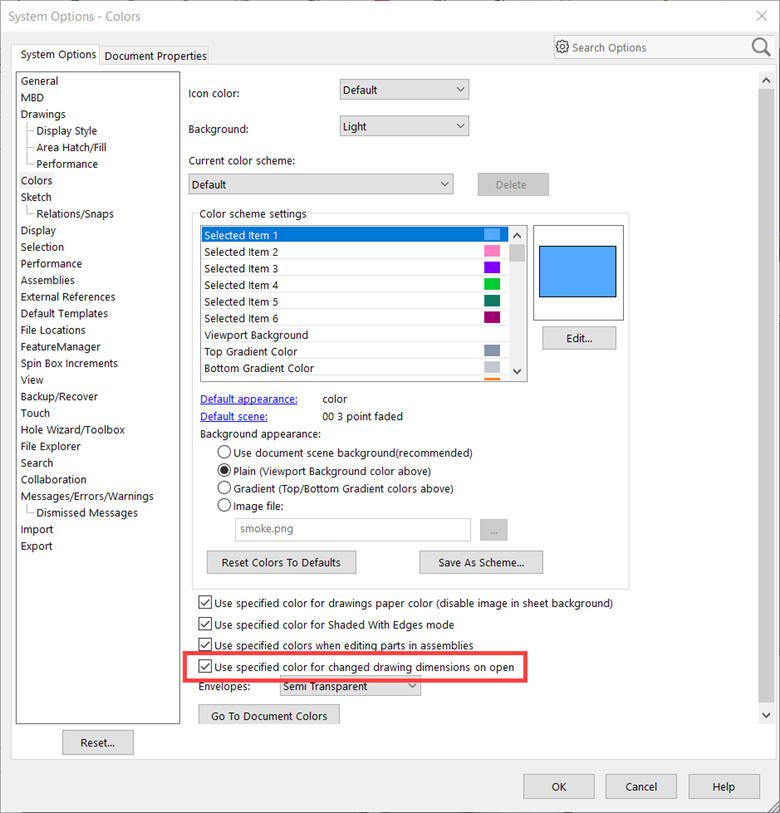The width and height of the screenshot is (780, 813).
Task: Select Selected Item 2 pink color row
Action: [355, 251]
